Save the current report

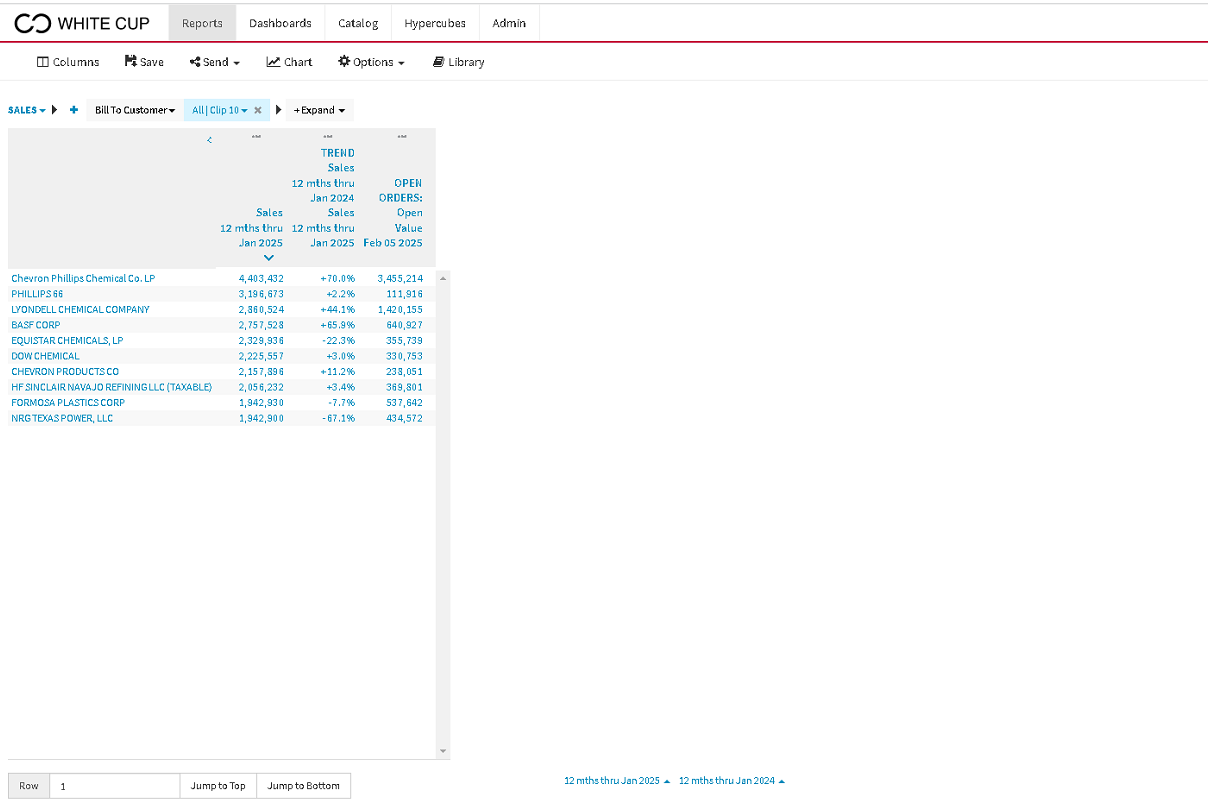click(x=144, y=62)
